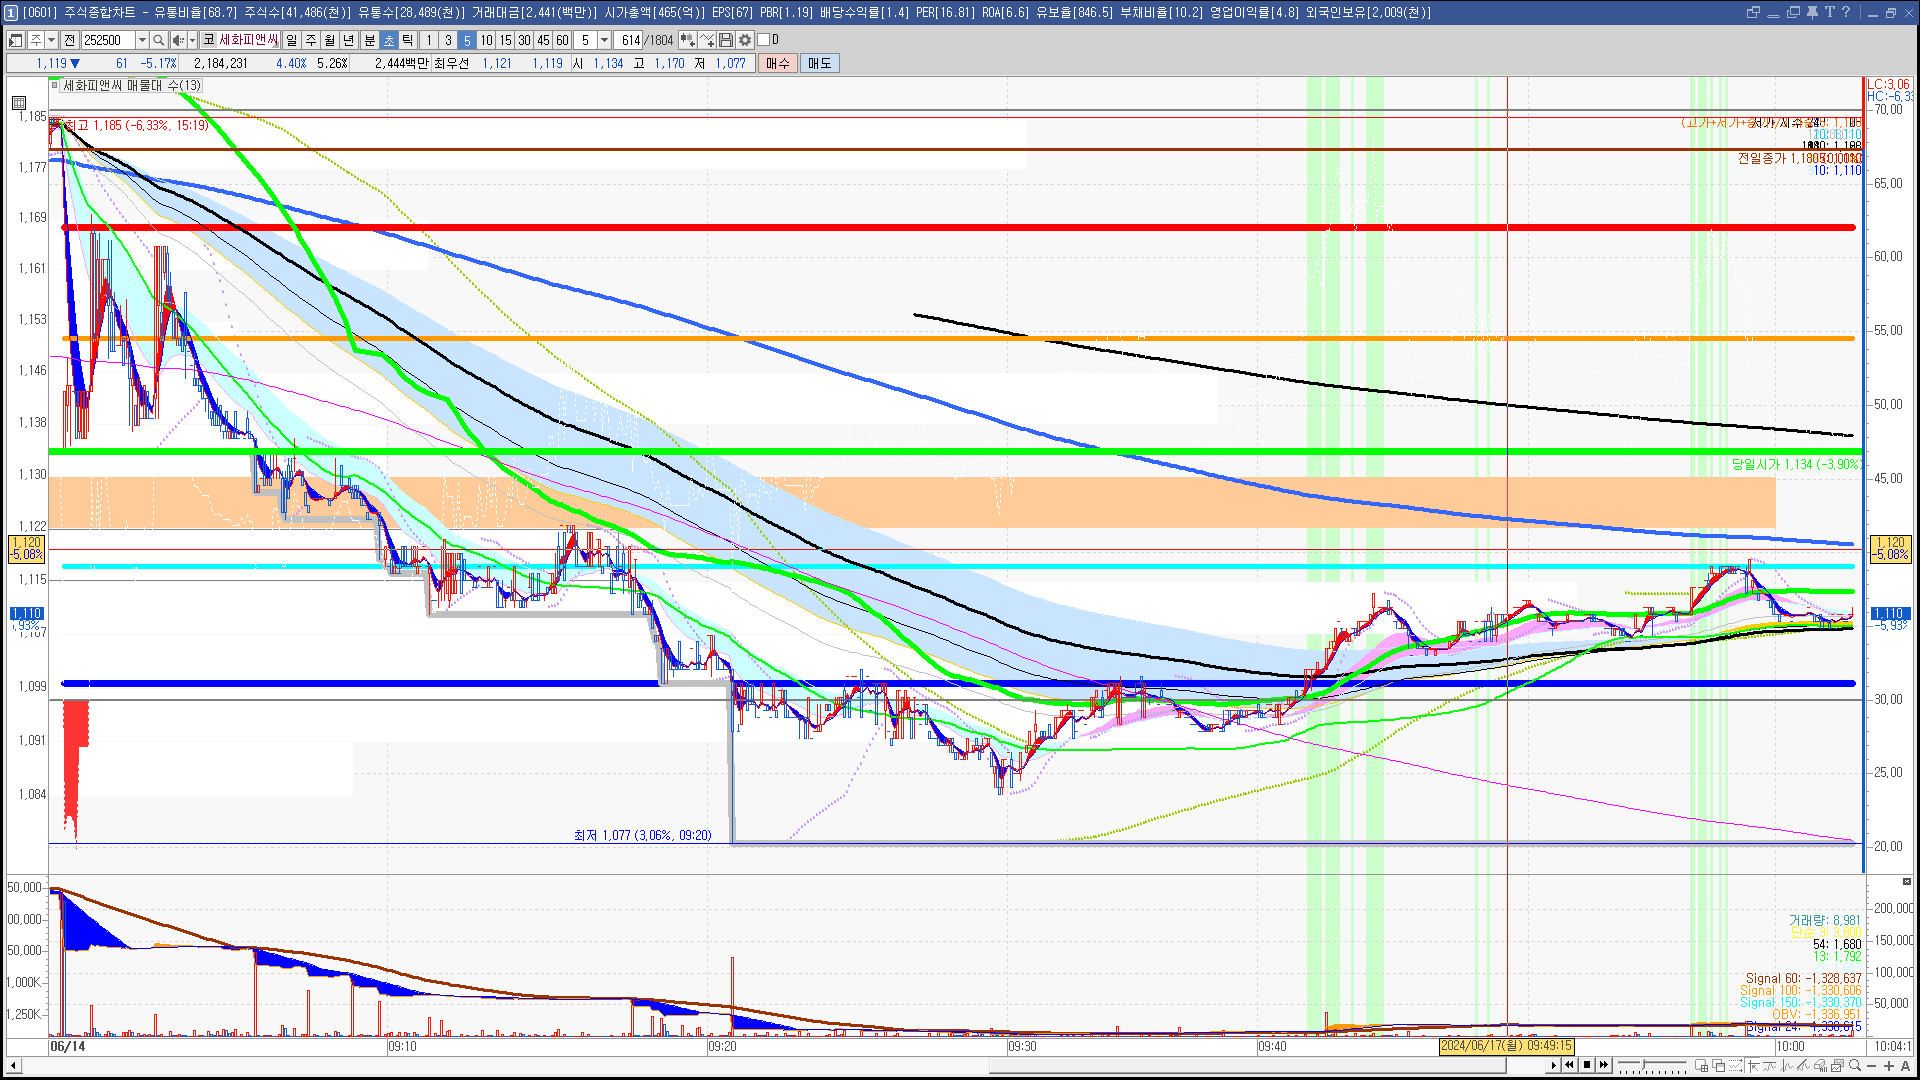This screenshot has height=1080, width=1920.
Task: Click the speaker sound icon in toolbar
Action: pos(177,40)
